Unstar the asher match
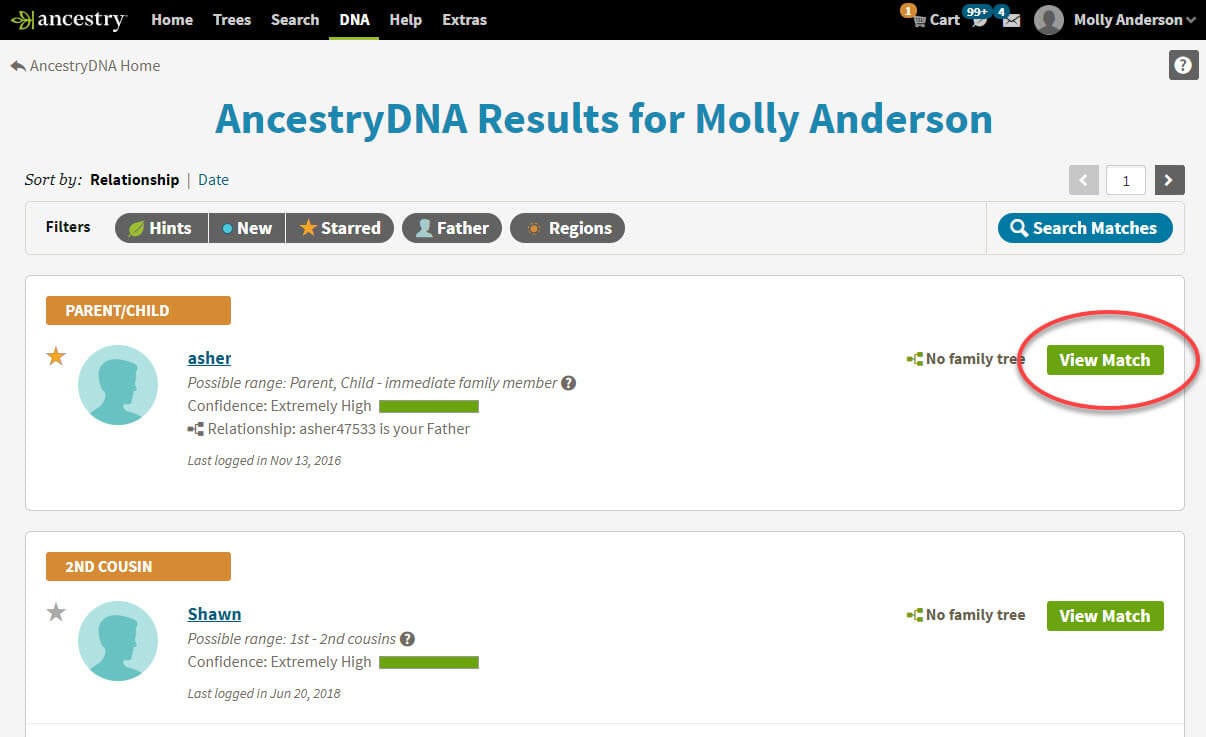 [x=56, y=356]
